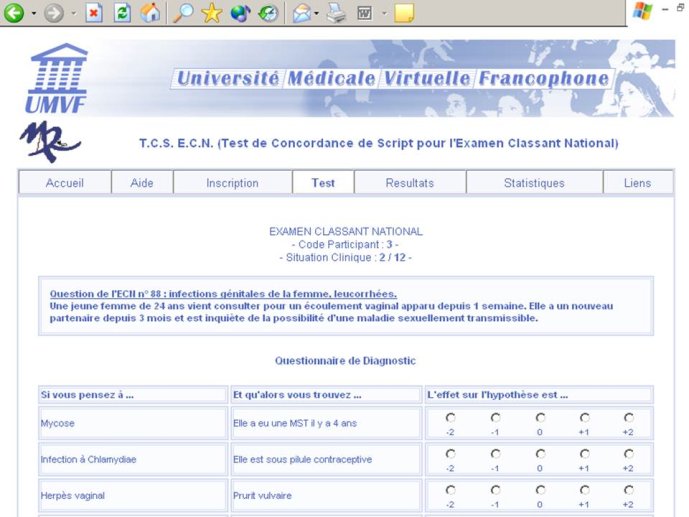Click the 'Prurit vulvaire' cell
This screenshot has width=689, height=517.
[x=326, y=495]
